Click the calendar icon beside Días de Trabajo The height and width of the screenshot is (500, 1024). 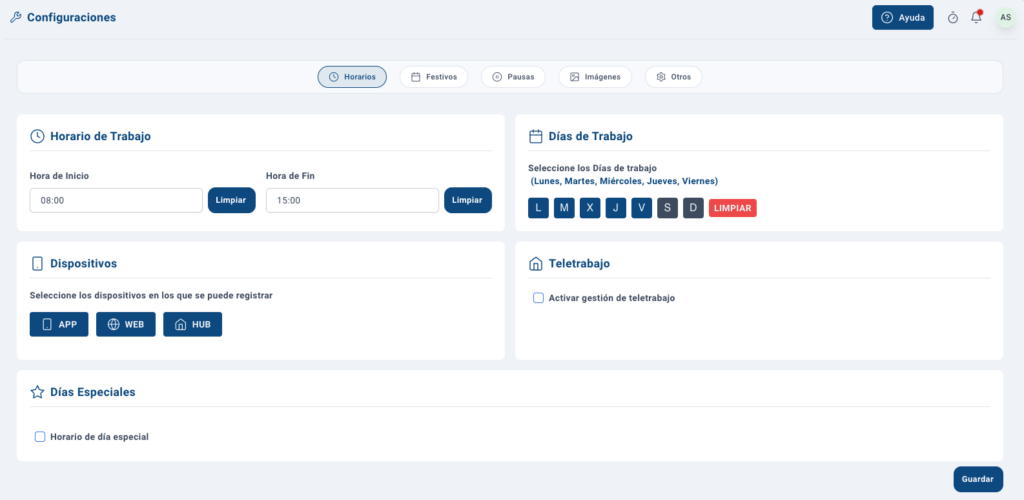pos(536,136)
